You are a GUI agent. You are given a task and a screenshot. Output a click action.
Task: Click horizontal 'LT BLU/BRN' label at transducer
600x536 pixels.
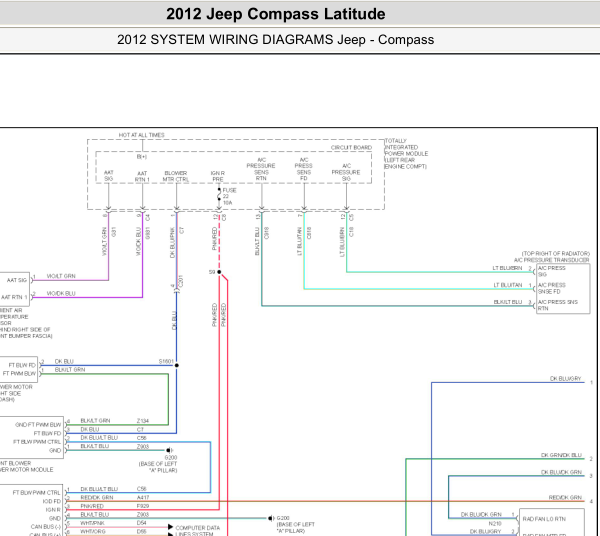click(x=507, y=268)
